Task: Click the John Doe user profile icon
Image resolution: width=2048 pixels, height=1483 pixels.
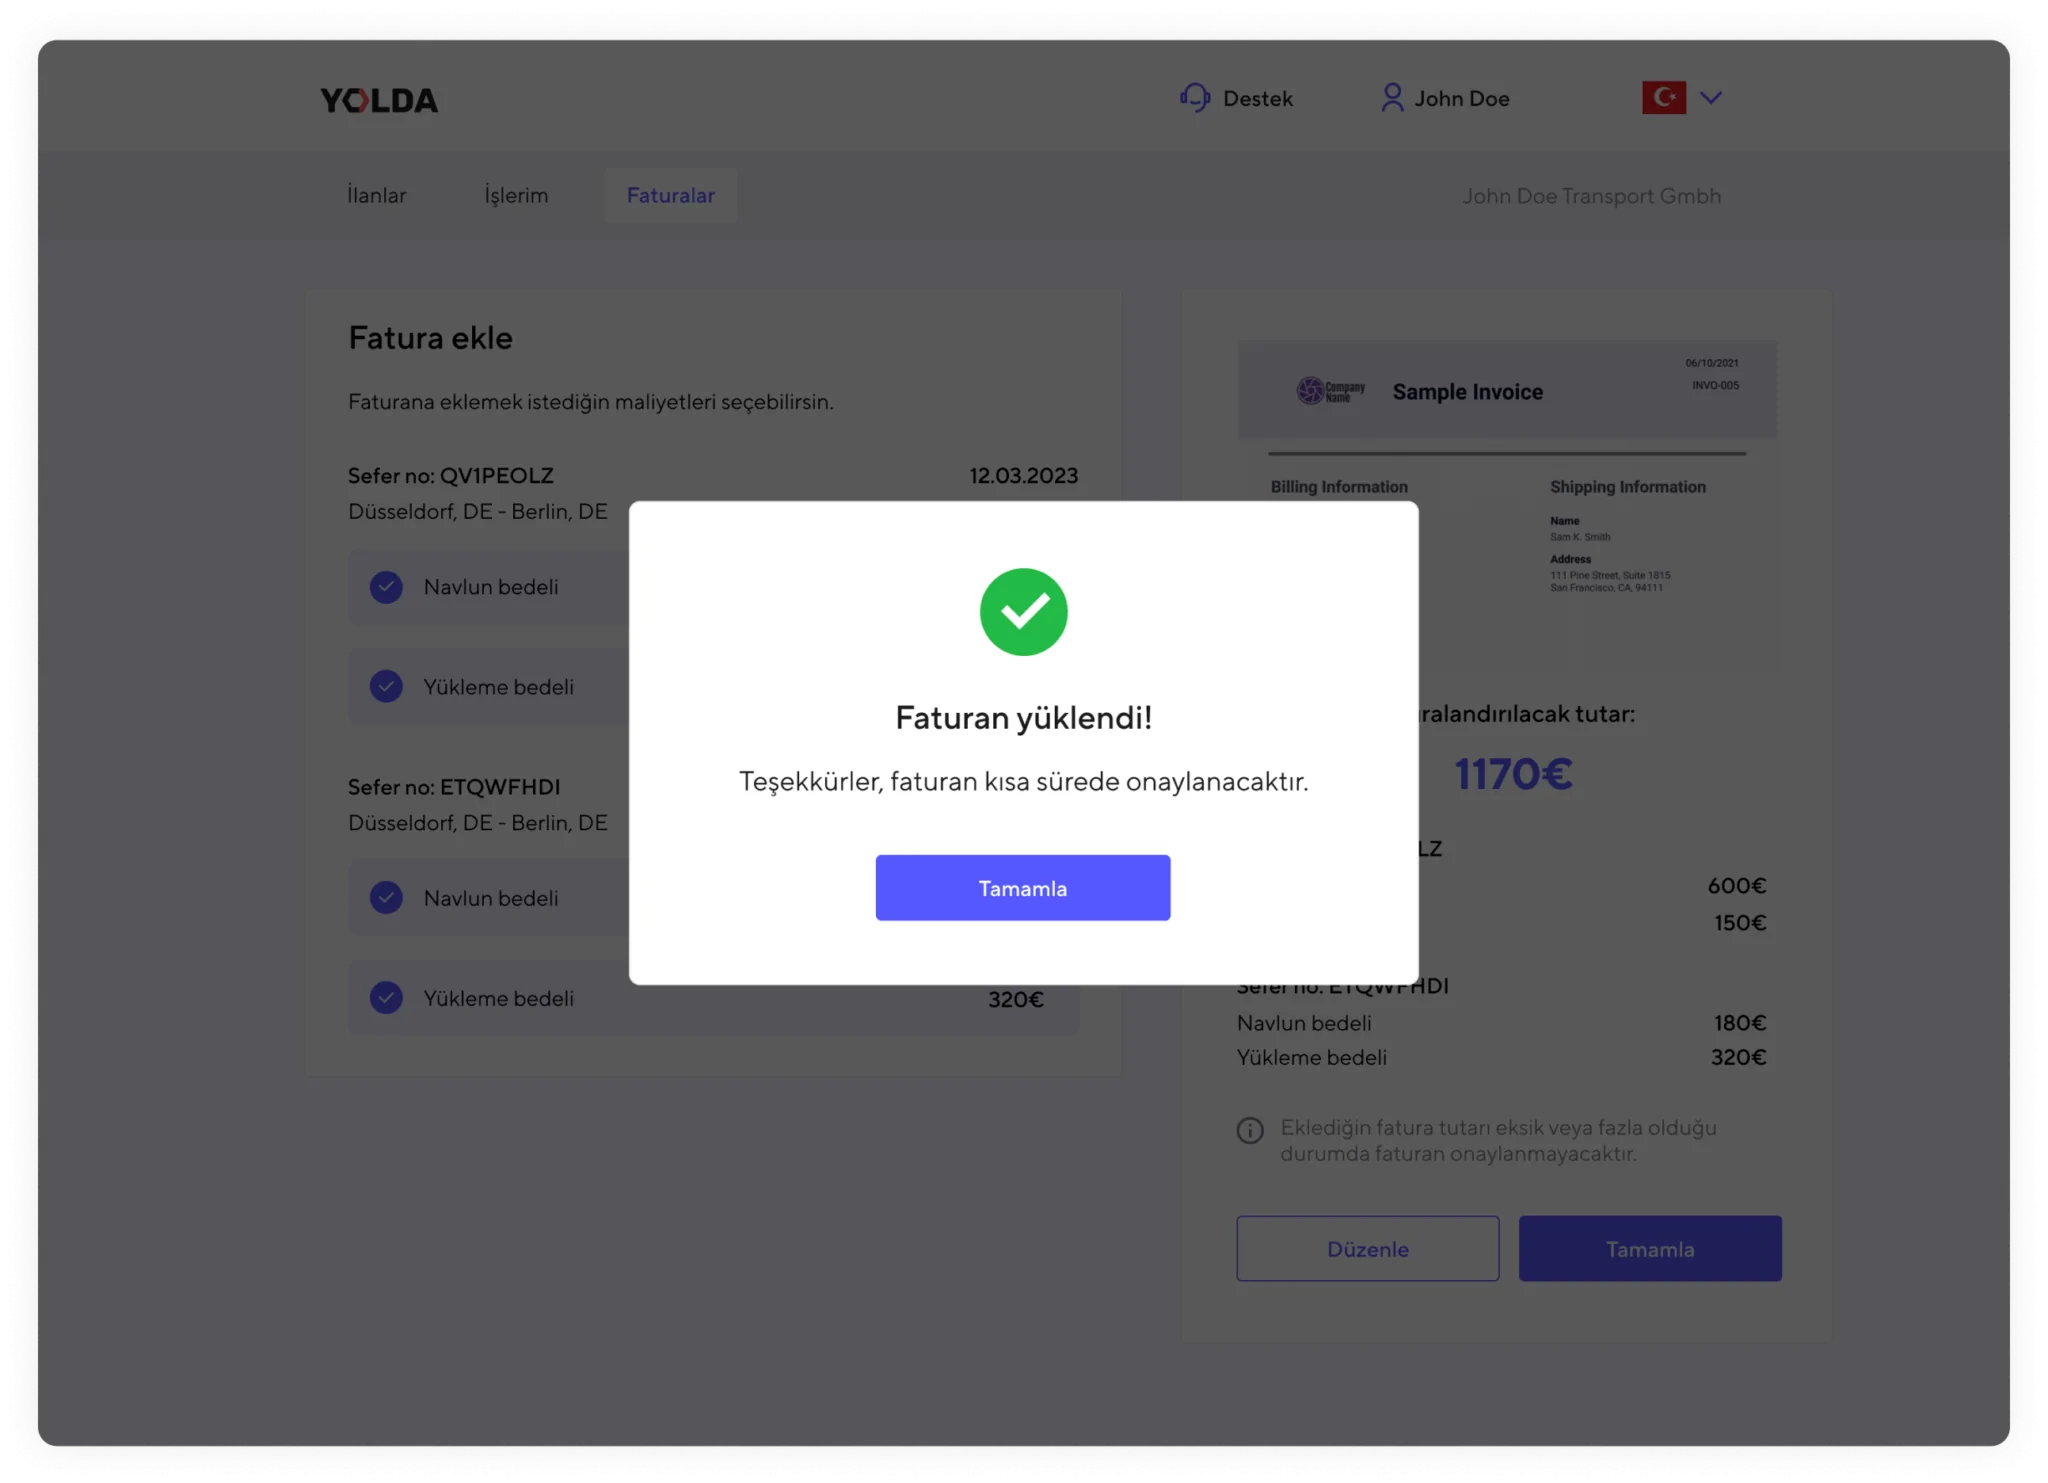Action: click(1391, 97)
